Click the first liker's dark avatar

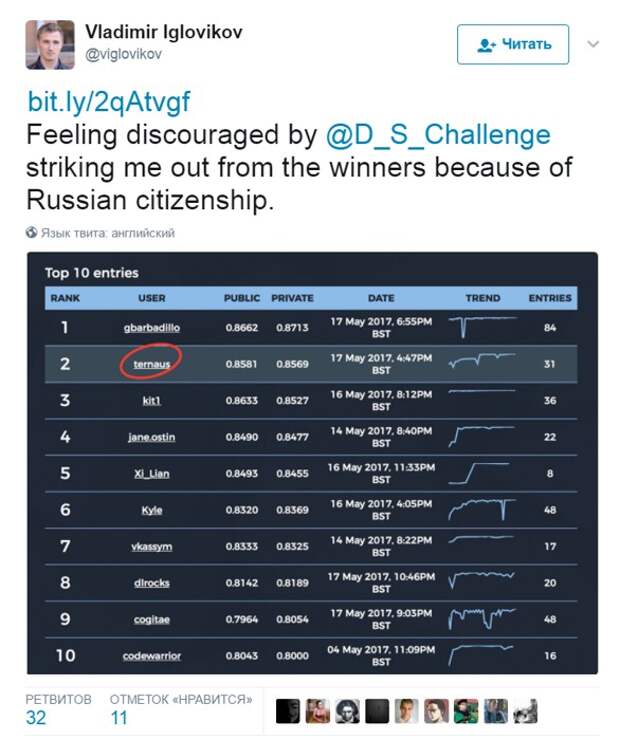(288, 711)
